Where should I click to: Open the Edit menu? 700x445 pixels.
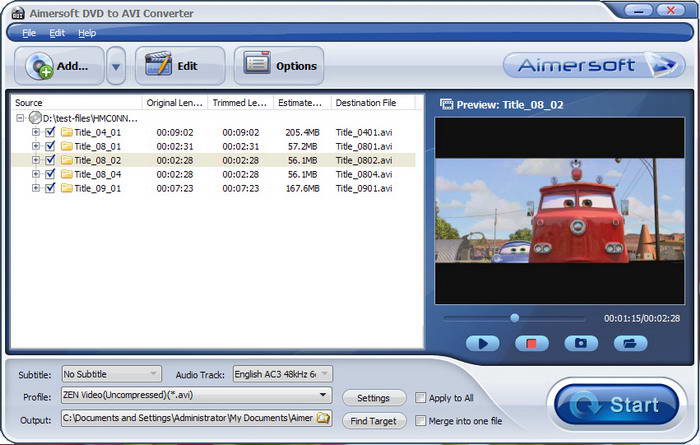tap(57, 33)
